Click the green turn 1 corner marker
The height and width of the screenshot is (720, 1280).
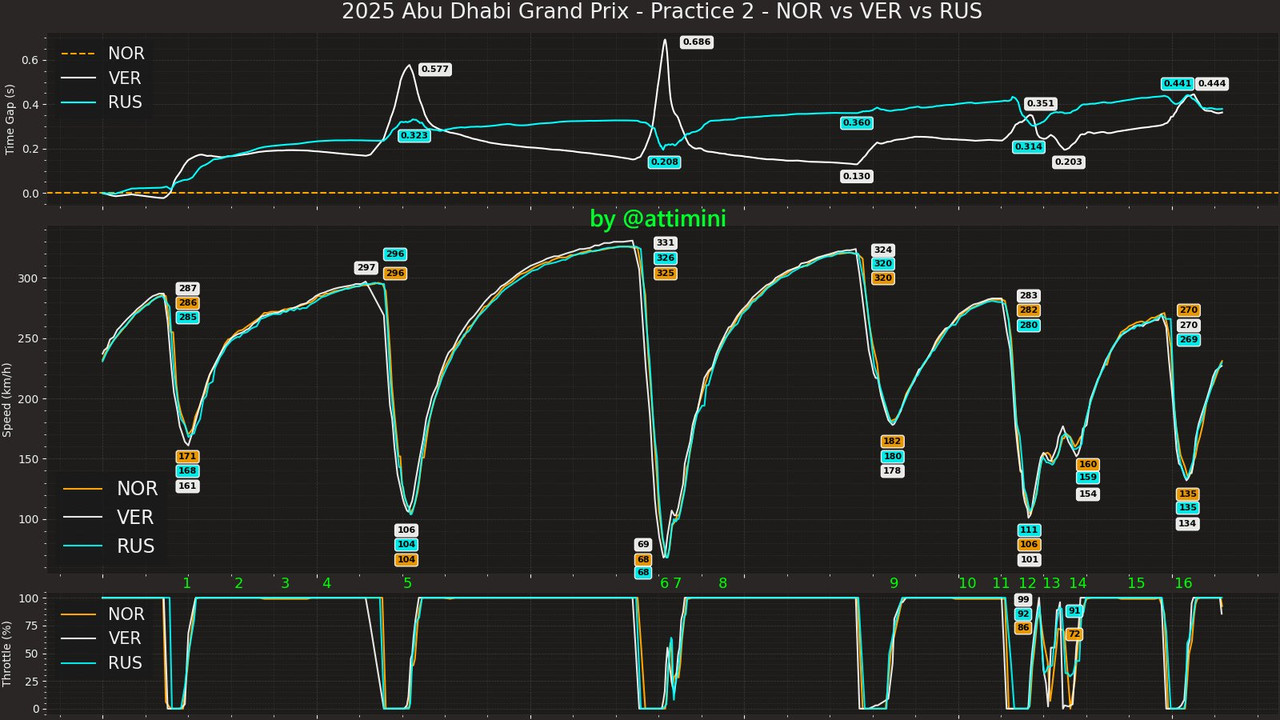187,583
